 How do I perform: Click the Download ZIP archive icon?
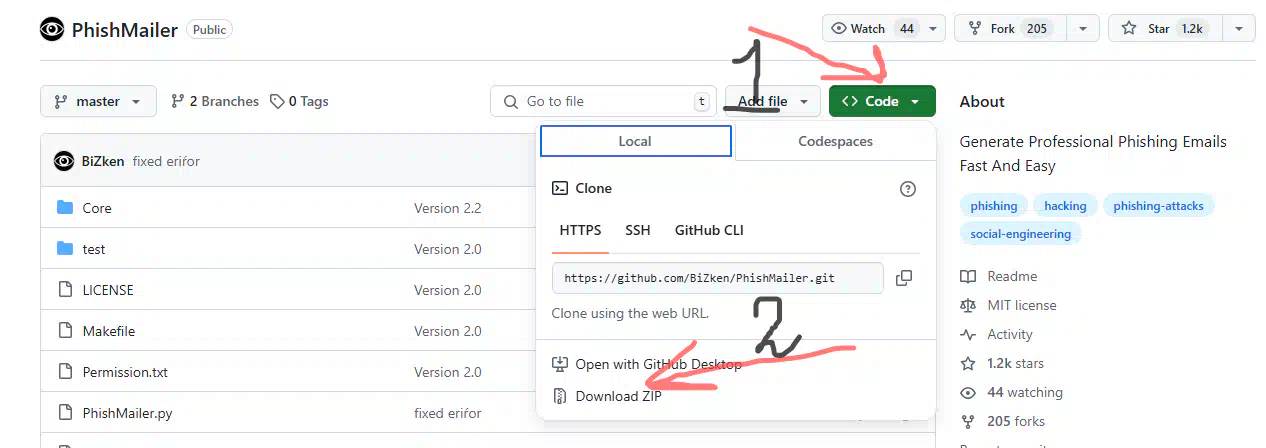click(x=560, y=396)
